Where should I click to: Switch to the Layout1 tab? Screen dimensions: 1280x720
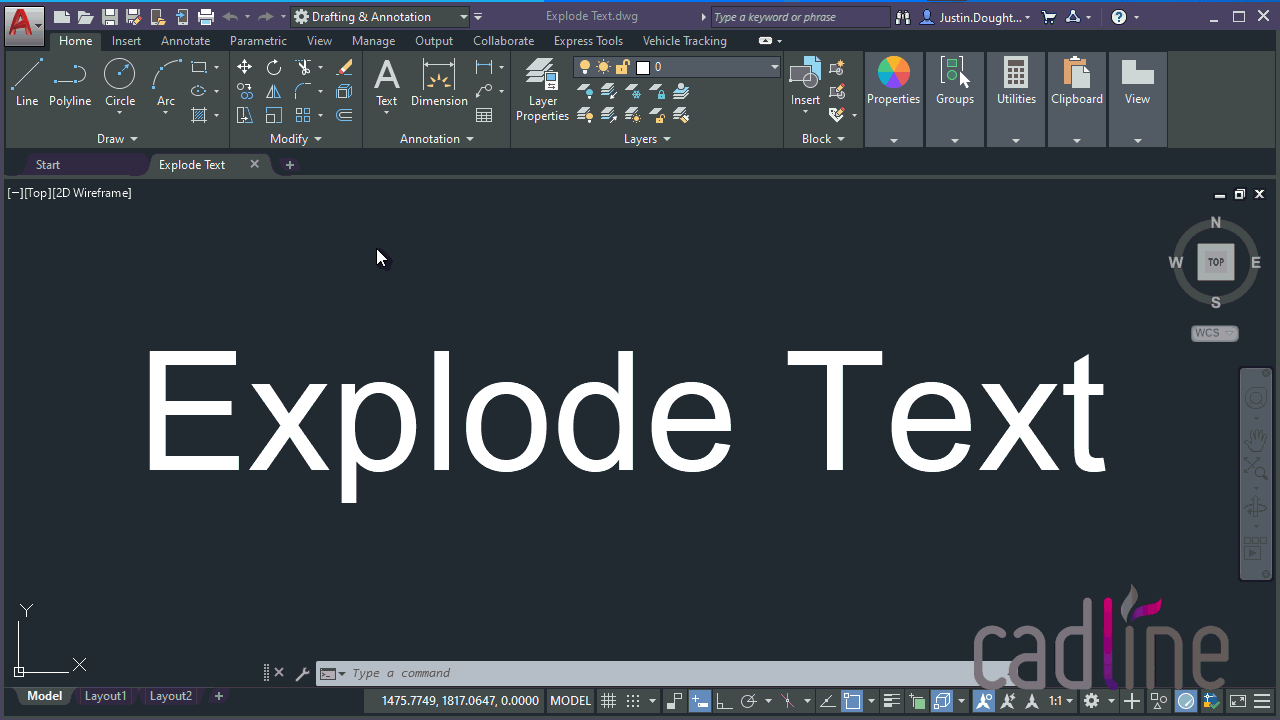click(105, 695)
